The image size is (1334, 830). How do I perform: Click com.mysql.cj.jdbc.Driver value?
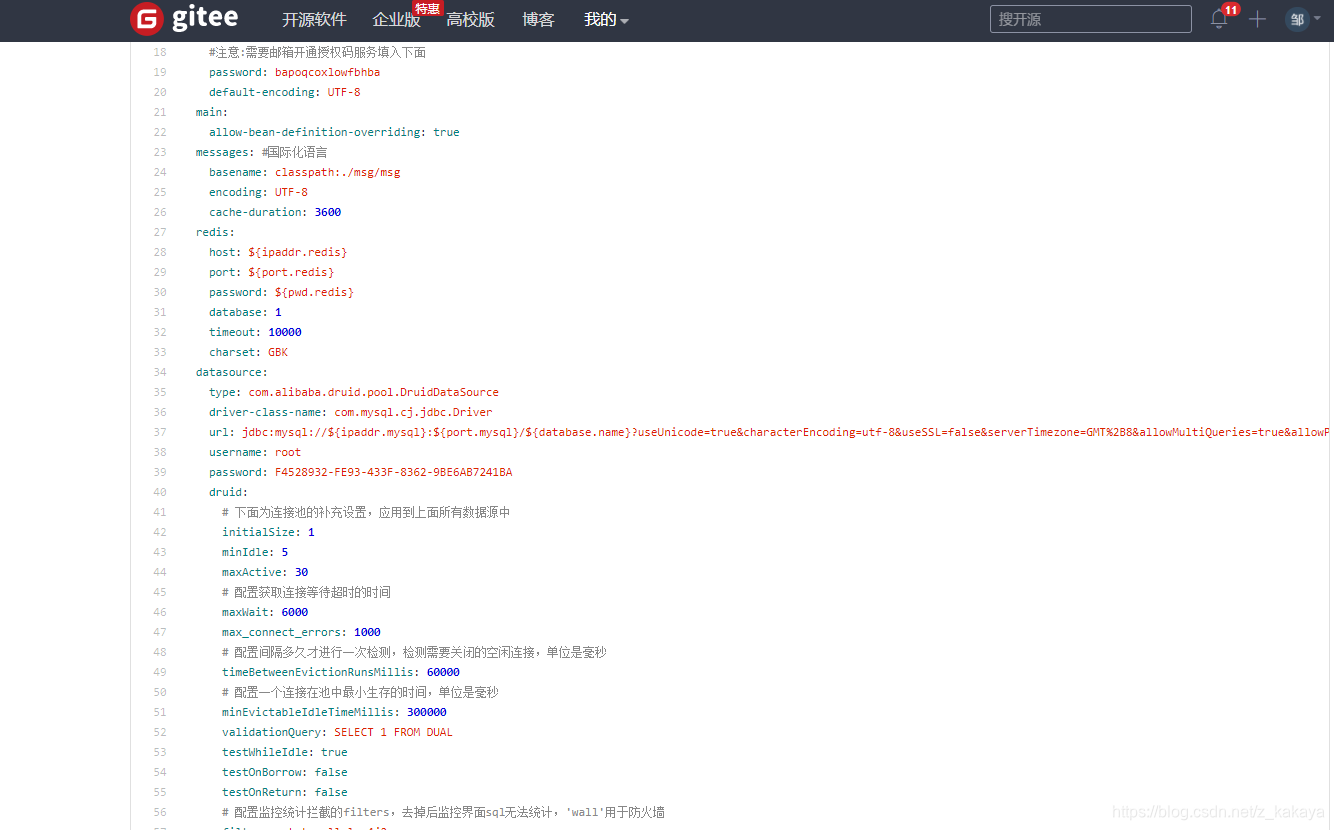tap(413, 412)
